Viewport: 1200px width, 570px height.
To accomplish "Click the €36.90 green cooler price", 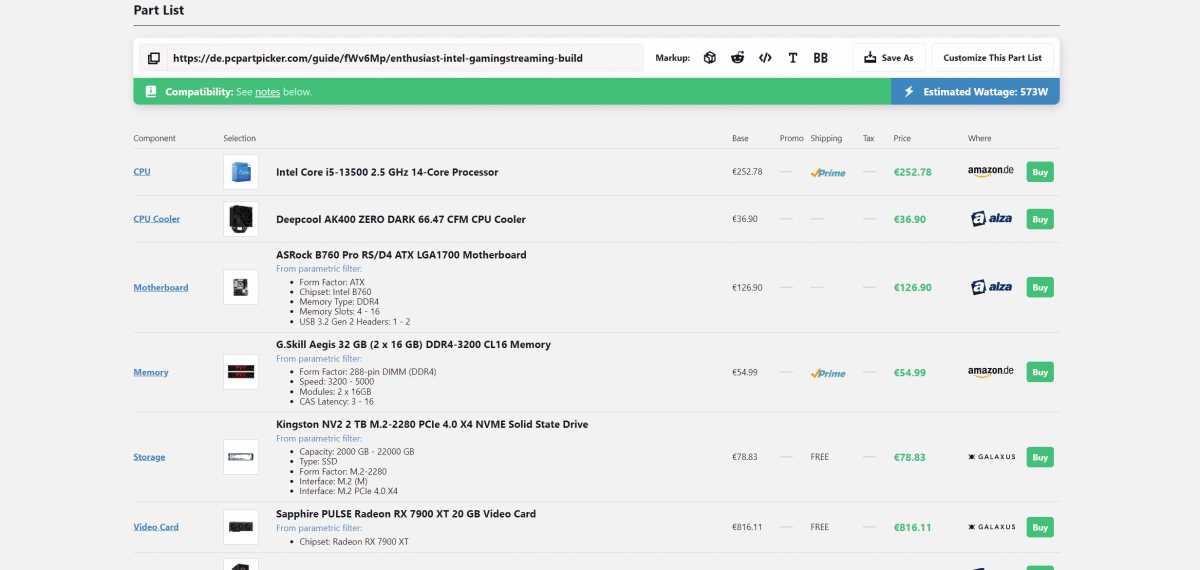I will coord(910,219).
